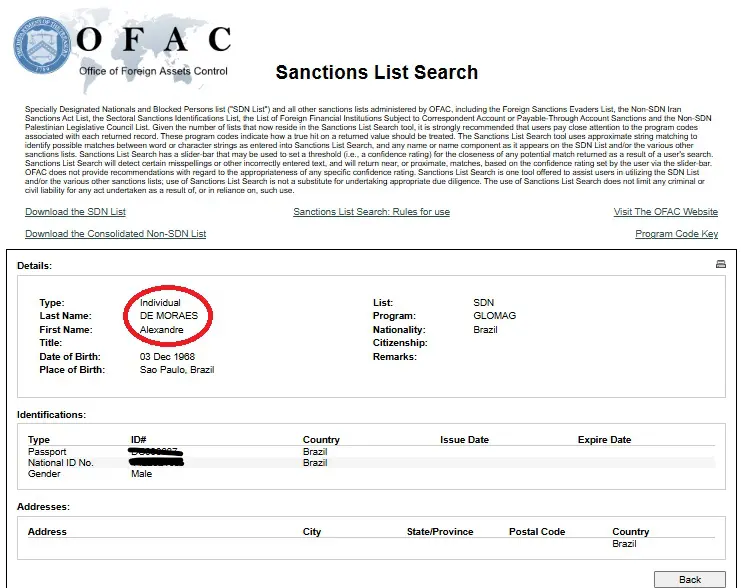
Task: Open Sanctions List Search: Rules for use
Action: tap(371, 212)
